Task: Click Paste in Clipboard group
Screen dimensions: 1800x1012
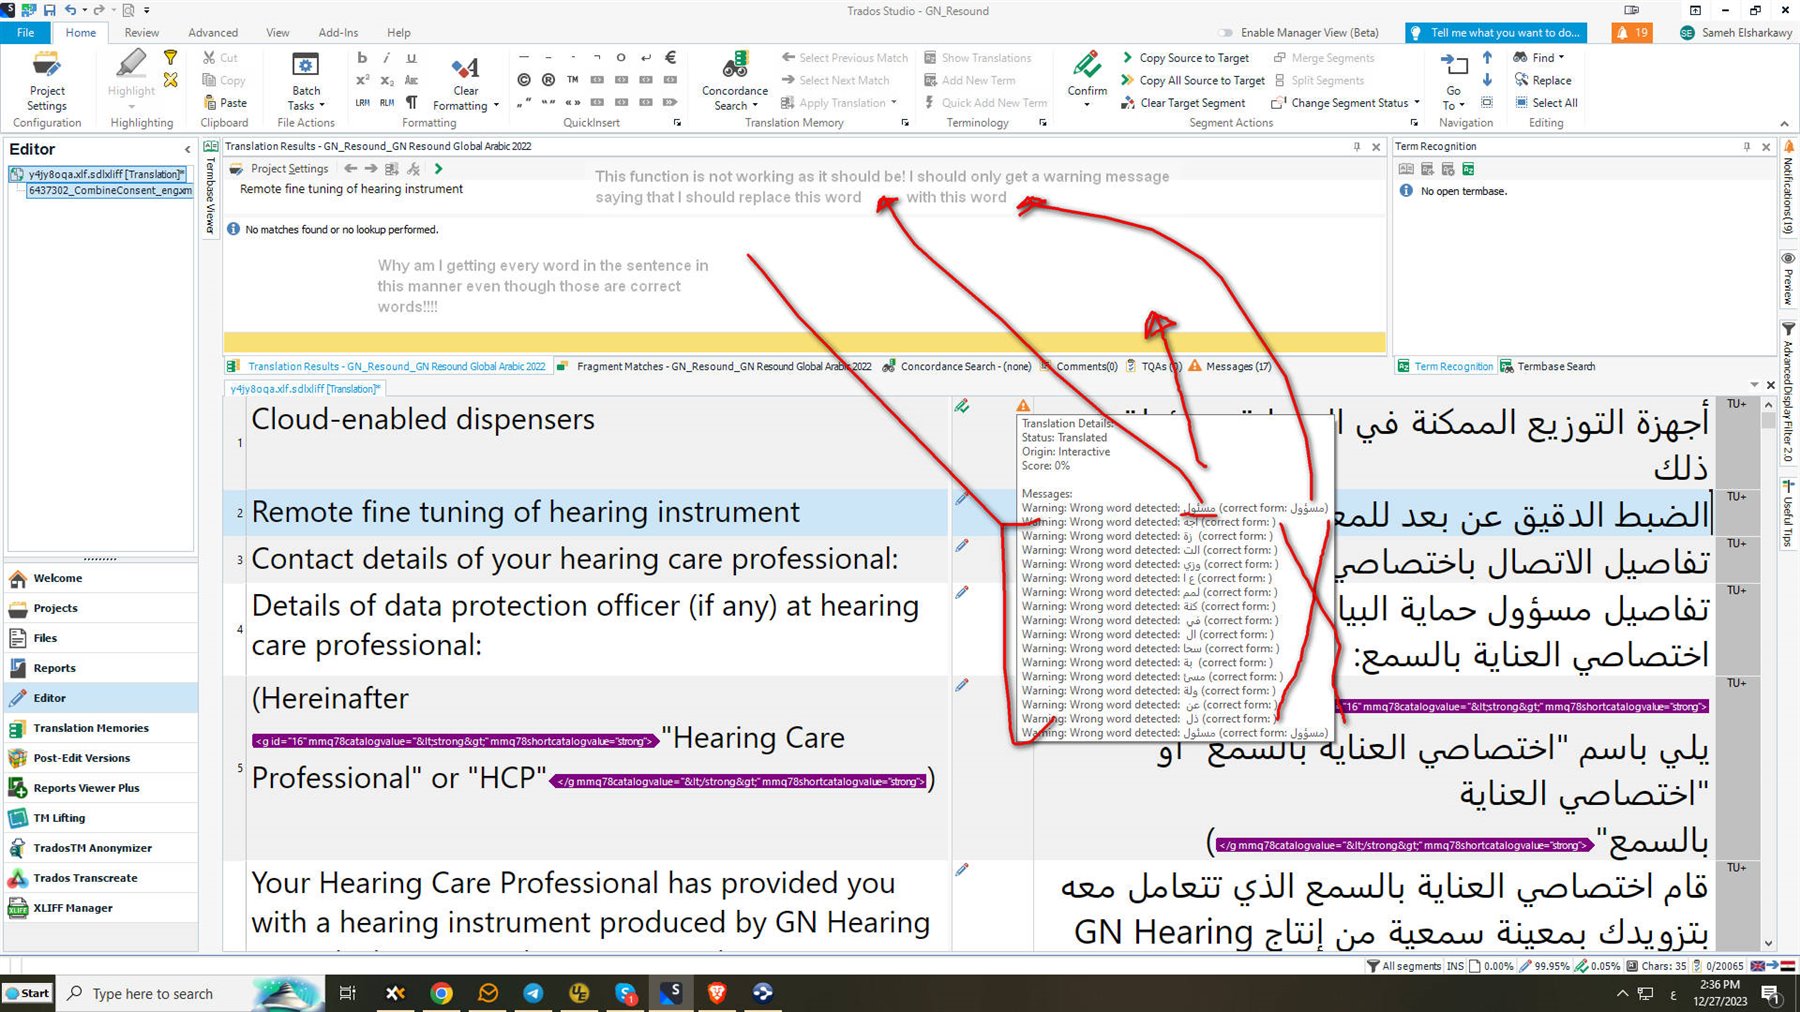Action: click(x=225, y=102)
